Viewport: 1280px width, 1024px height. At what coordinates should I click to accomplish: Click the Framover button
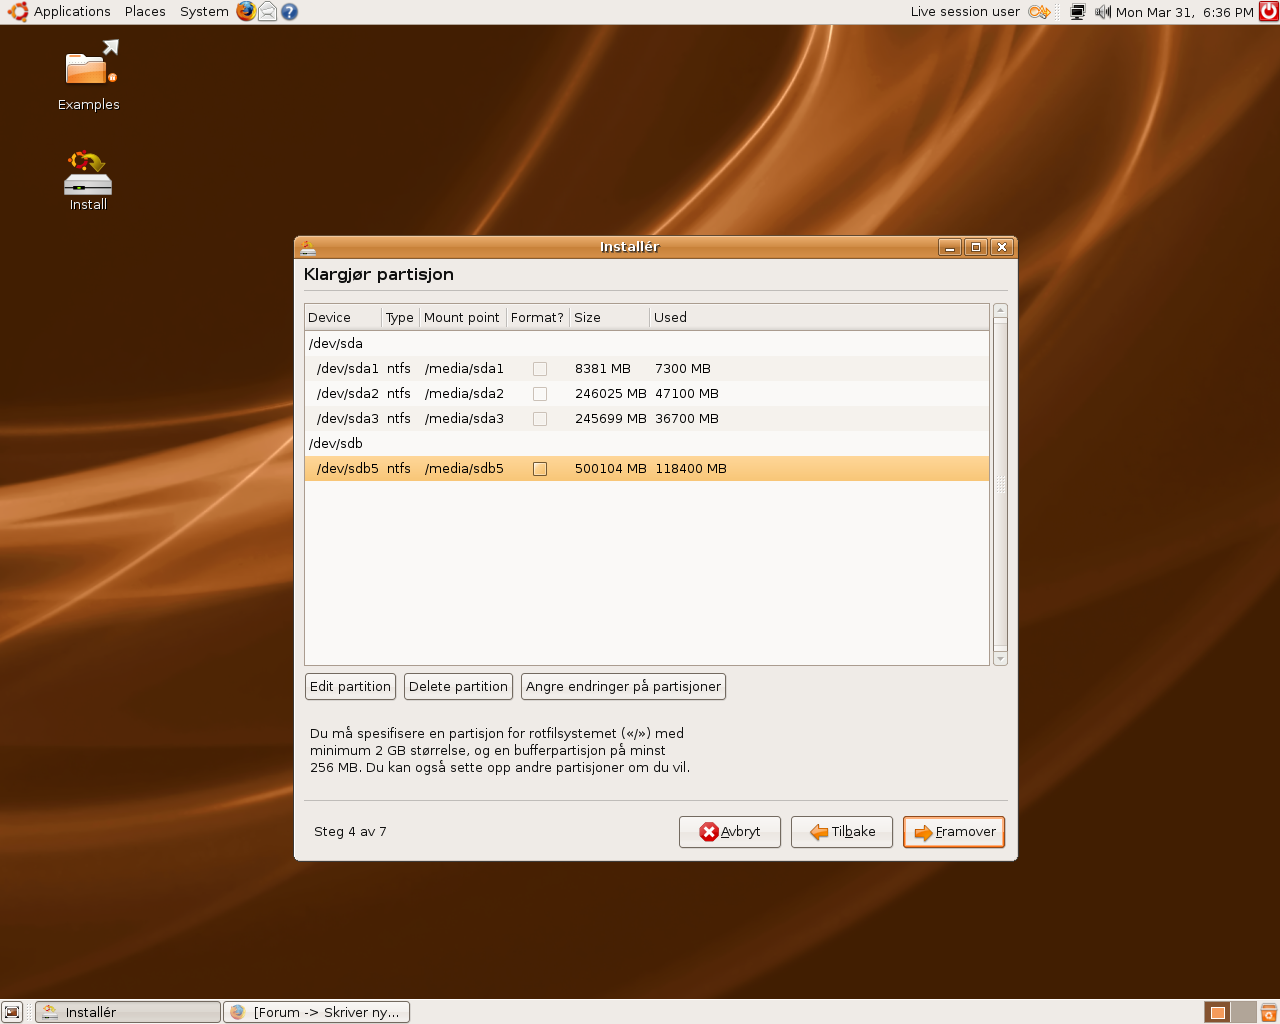click(954, 832)
